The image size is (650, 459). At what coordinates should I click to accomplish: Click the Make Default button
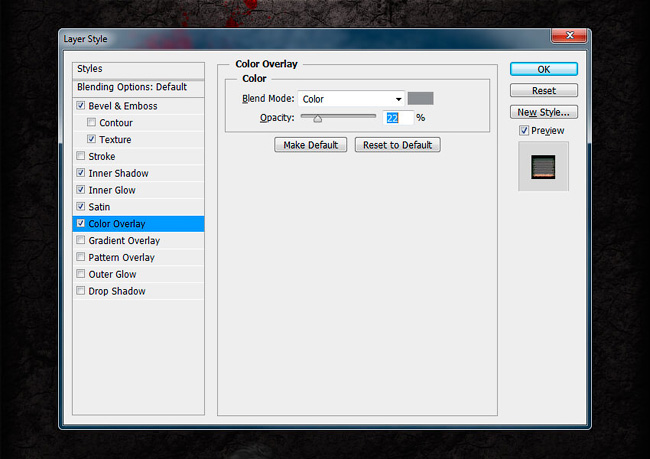(x=310, y=145)
